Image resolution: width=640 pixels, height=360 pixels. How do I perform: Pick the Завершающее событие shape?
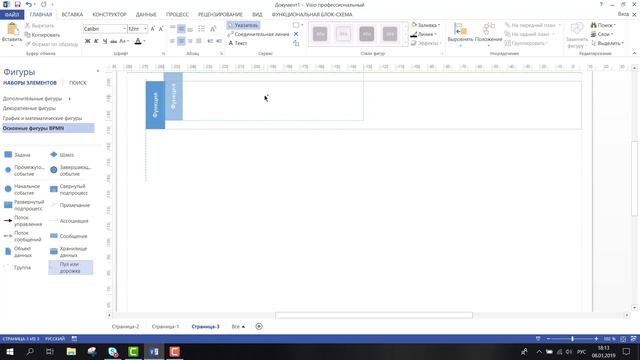tap(70, 170)
